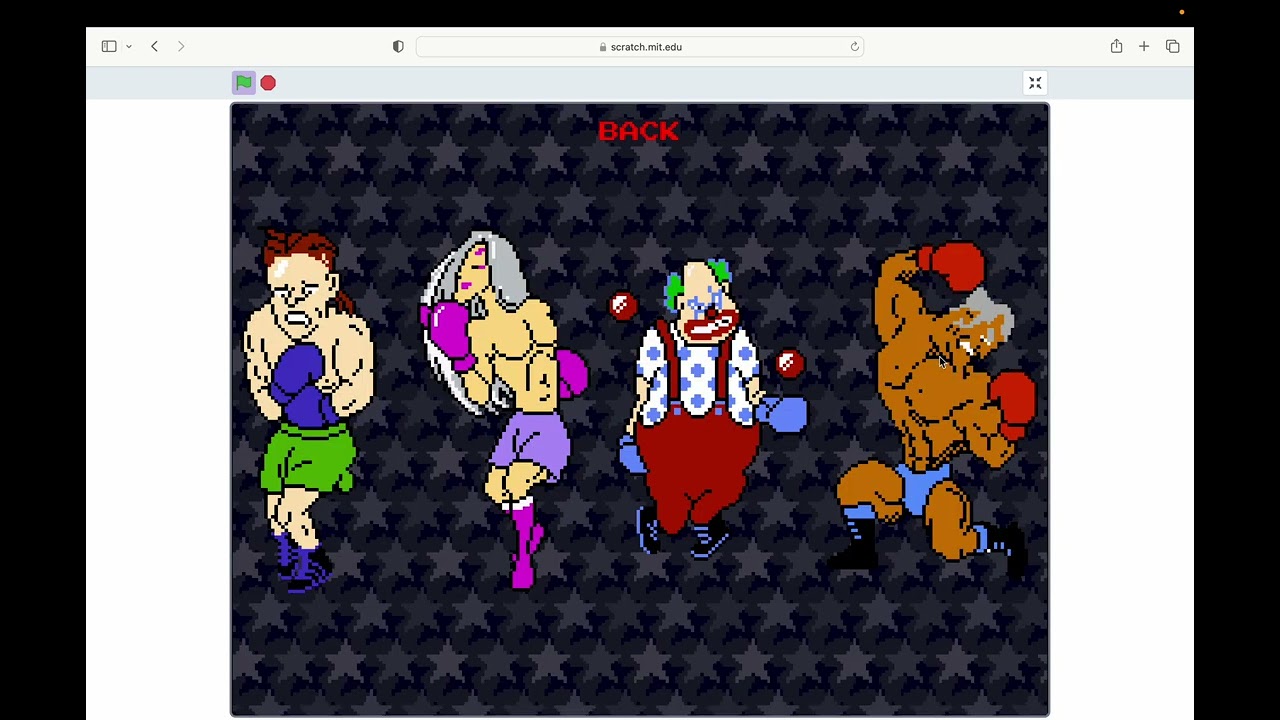
Task: Open the Share menu icon
Action: 1116,46
